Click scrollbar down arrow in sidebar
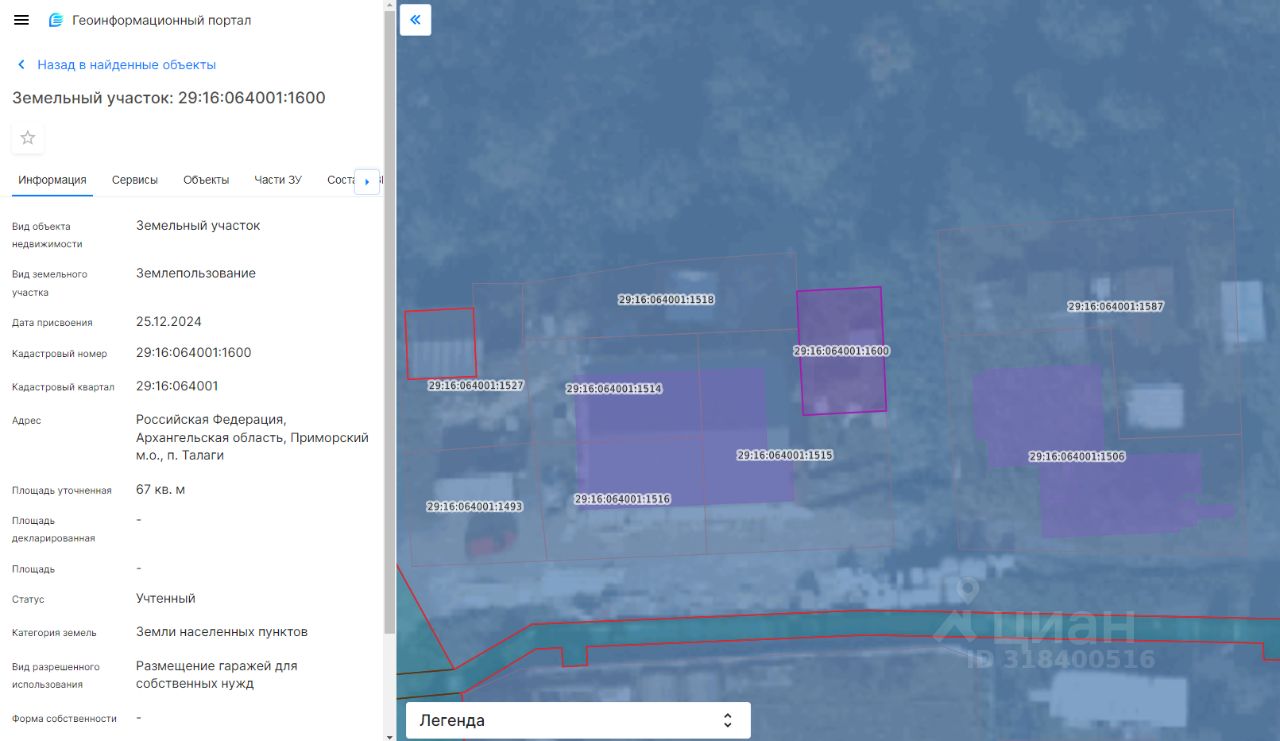This screenshot has width=1280, height=741. 389,735
